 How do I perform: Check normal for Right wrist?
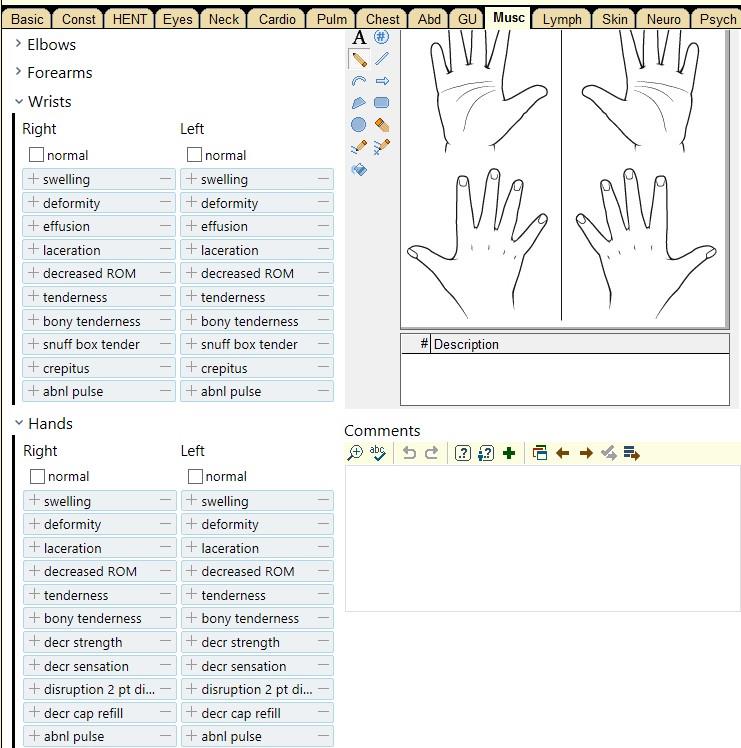pos(37,155)
